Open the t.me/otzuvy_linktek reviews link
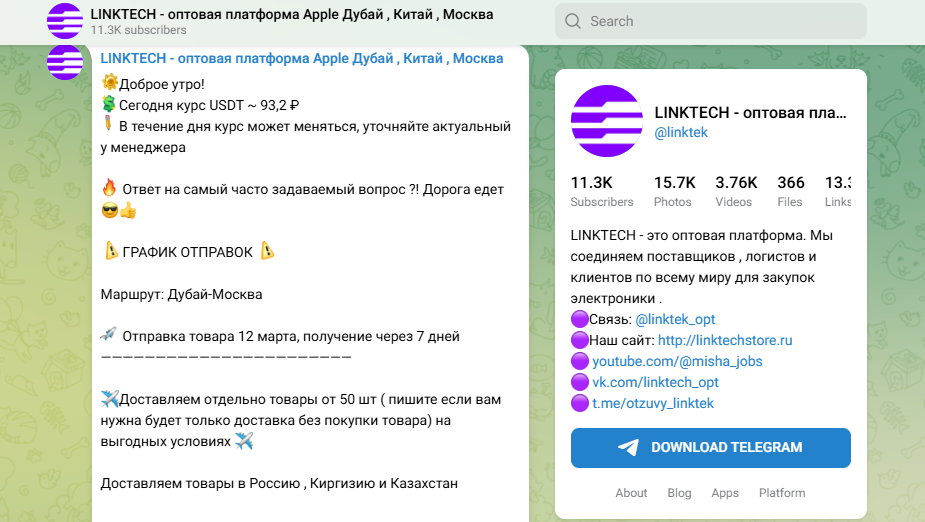 click(x=653, y=403)
